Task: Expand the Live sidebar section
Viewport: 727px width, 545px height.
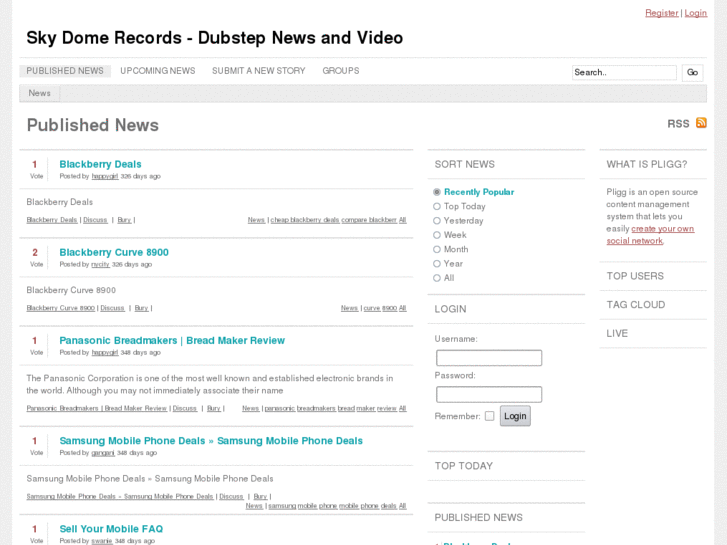Action: (617, 333)
